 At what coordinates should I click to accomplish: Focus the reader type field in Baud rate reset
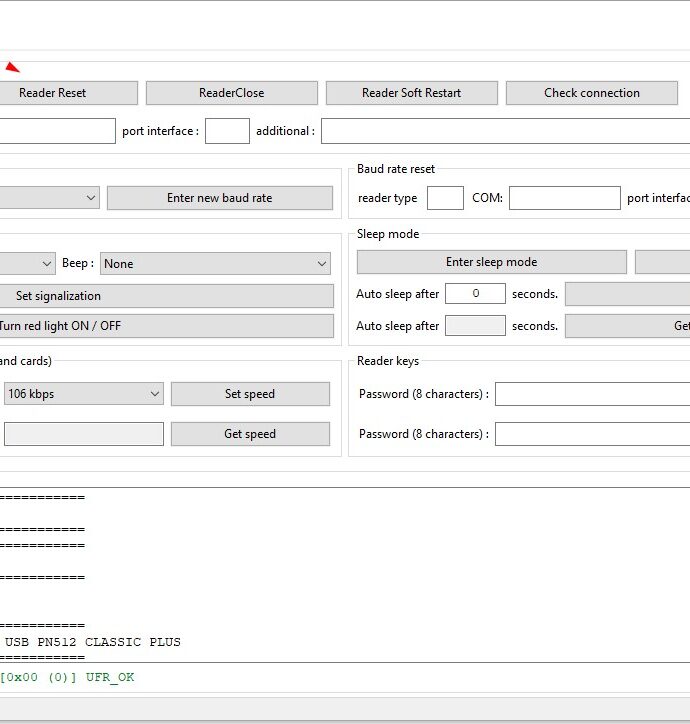click(445, 198)
